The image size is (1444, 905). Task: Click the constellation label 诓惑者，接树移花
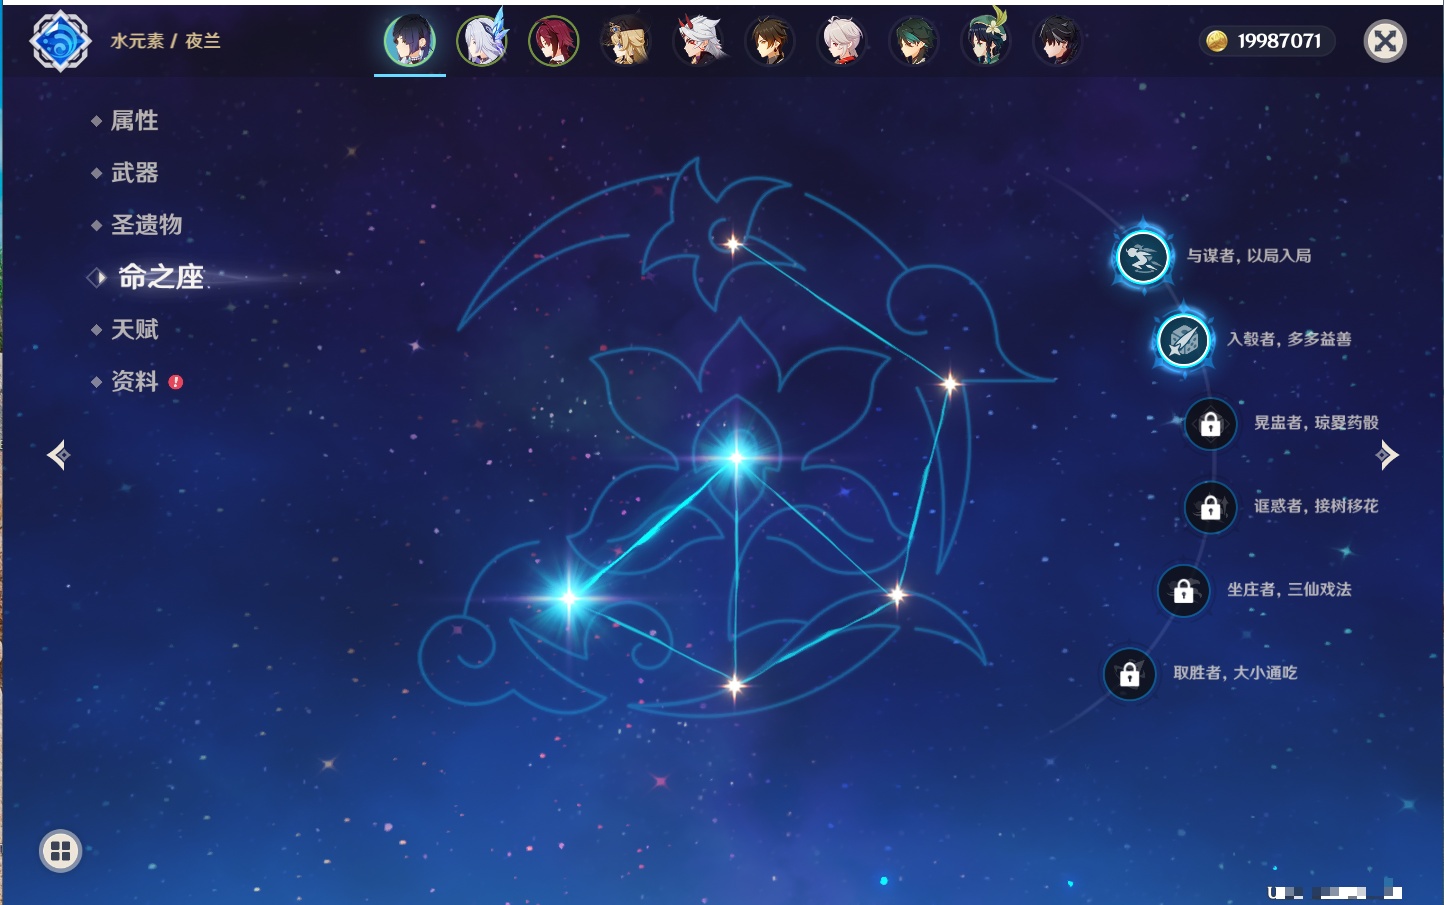(x=1316, y=506)
